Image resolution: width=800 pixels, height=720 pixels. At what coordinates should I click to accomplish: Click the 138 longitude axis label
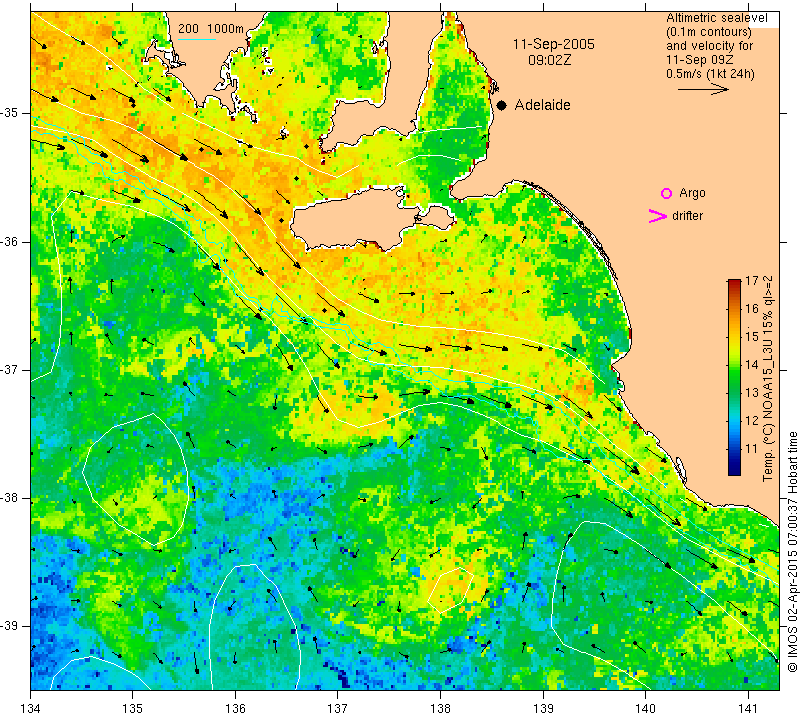(x=440, y=708)
